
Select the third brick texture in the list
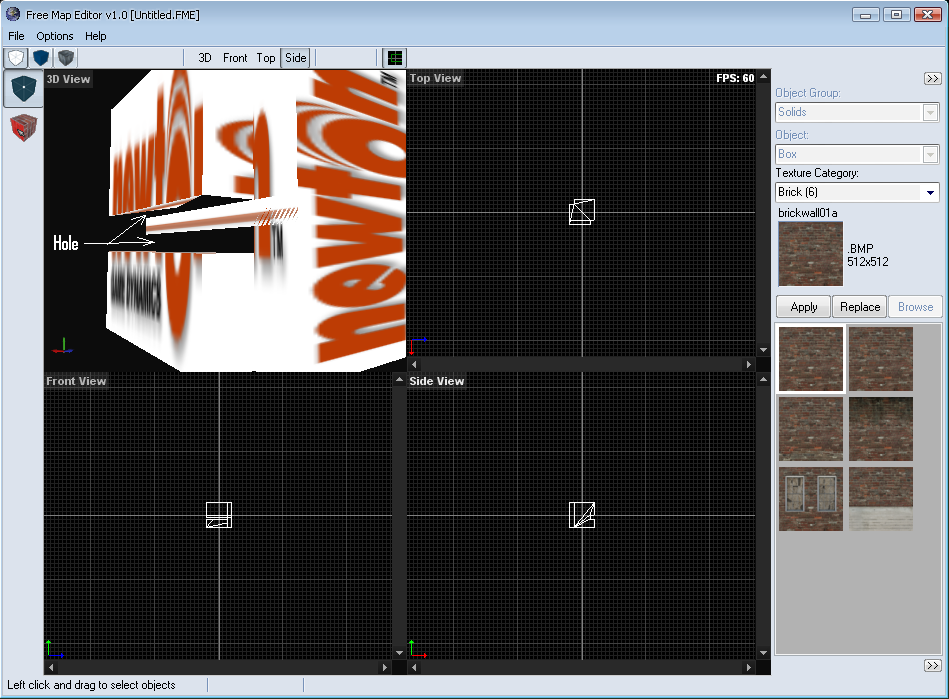click(810, 429)
